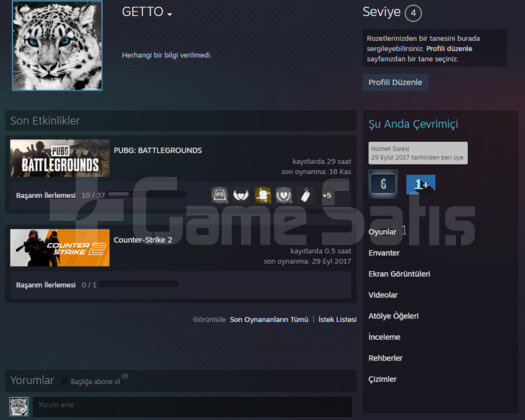Open the Counter-Strike 2 title link

click(x=143, y=240)
